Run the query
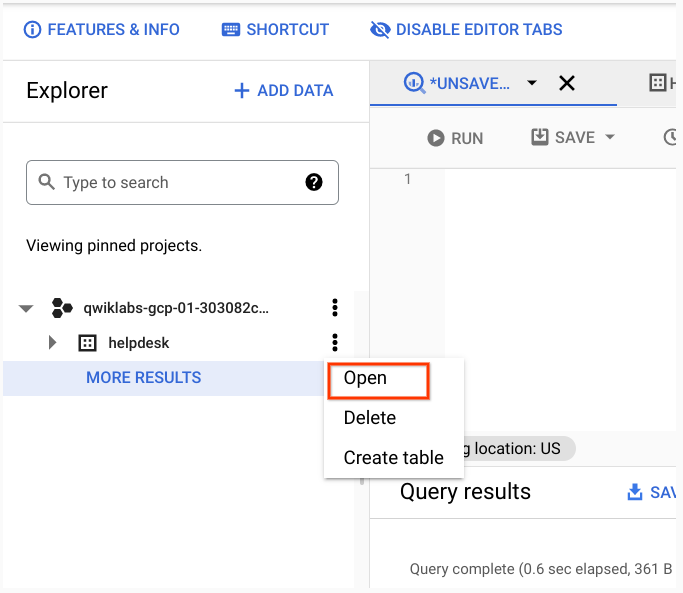Viewport: 683px width, 593px height. point(455,138)
